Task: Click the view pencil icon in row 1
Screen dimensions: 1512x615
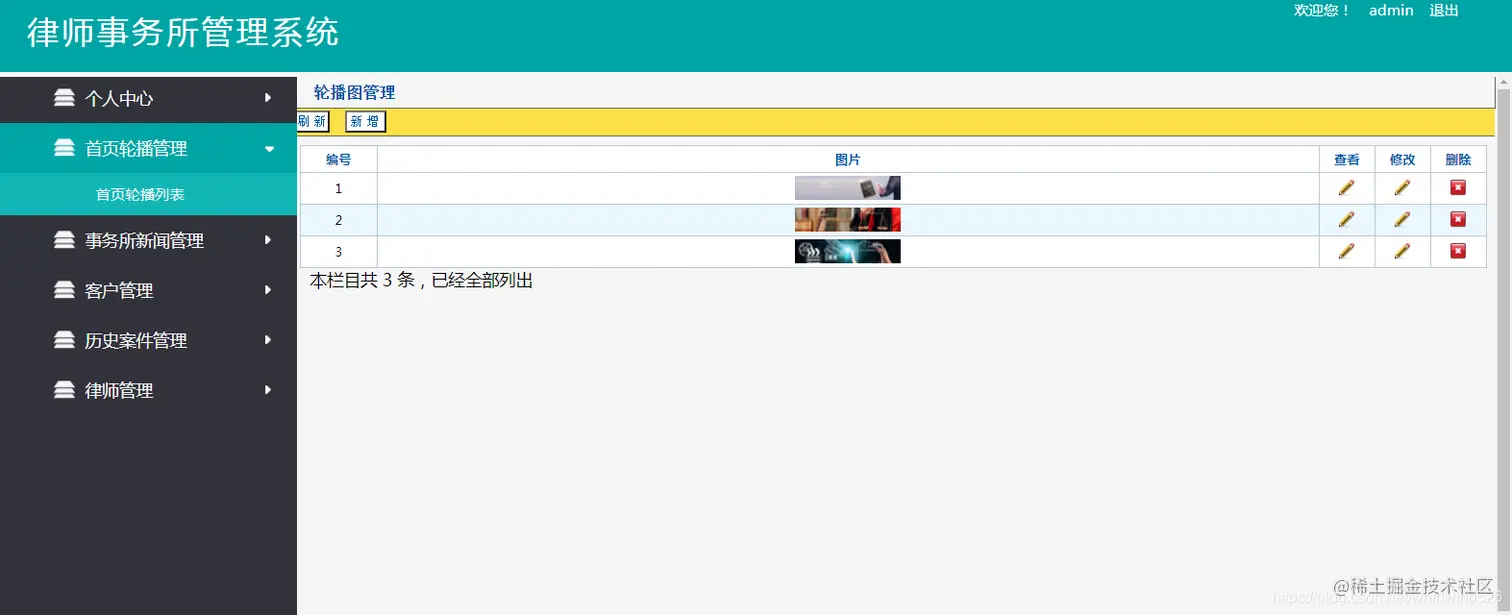Action: click(1346, 188)
